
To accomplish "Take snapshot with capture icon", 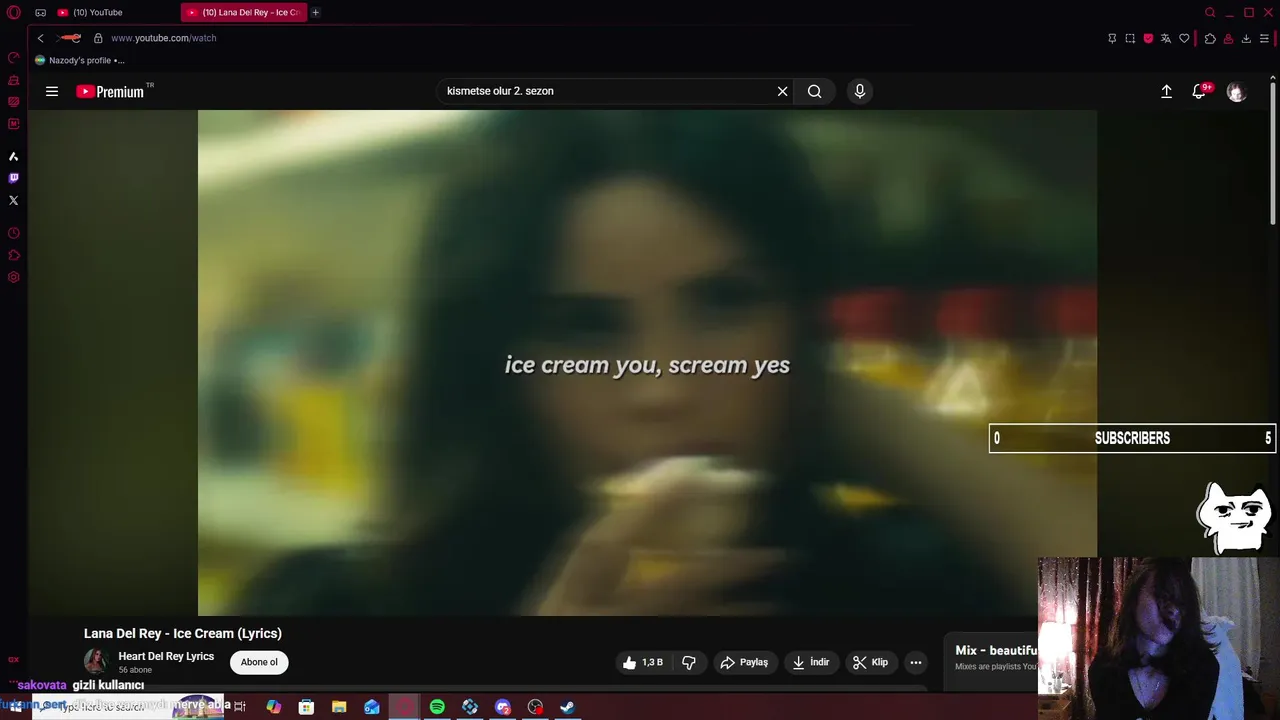I will pos(1130,38).
